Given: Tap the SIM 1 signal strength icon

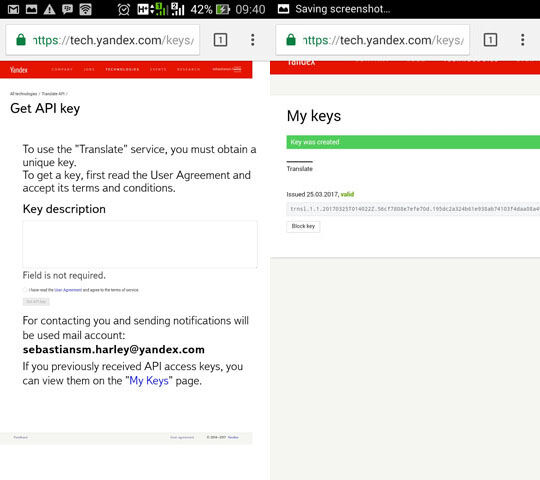Looking at the screenshot, I should (x=161, y=9).
